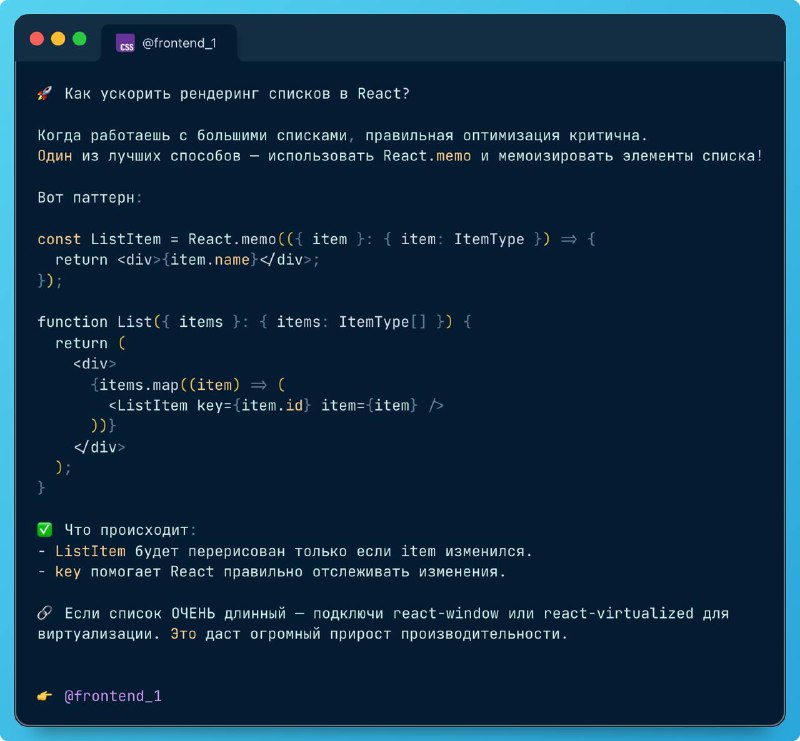
Task: Click the '<ListItem key={item.id}' code line
Action: click(x=276, y=405)
